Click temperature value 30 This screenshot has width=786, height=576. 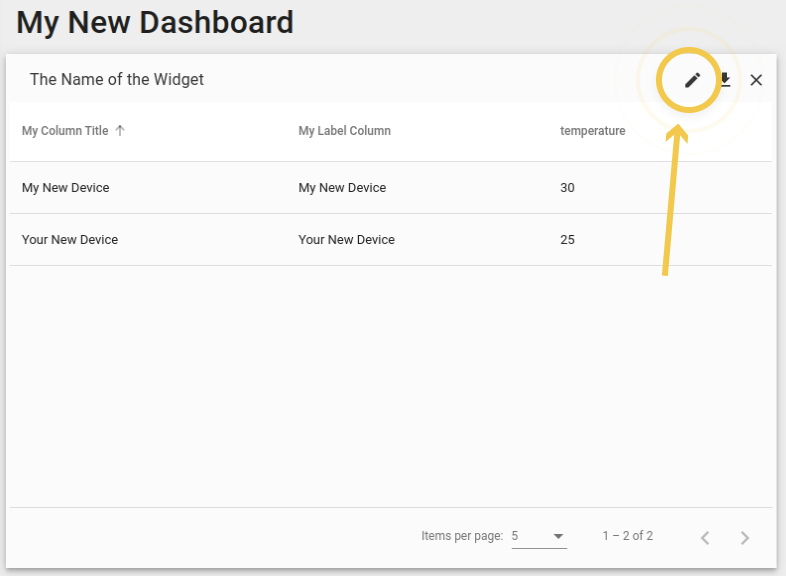[x=567, y=187]
